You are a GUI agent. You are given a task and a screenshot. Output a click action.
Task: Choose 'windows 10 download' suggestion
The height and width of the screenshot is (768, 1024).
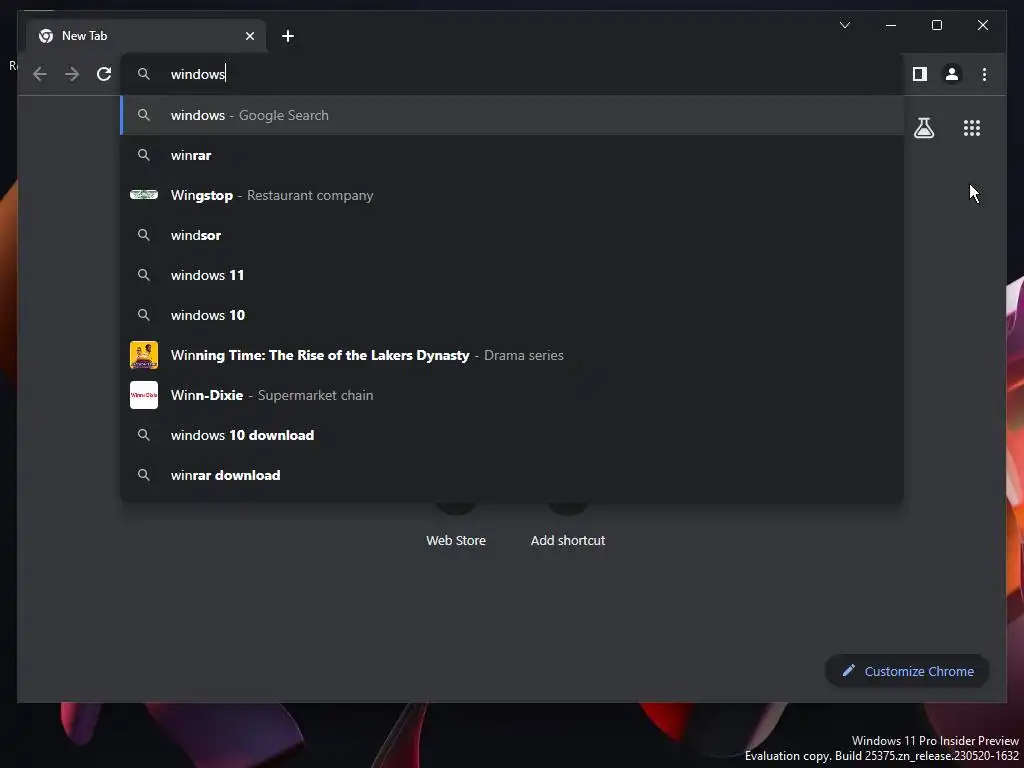[512, 435]
